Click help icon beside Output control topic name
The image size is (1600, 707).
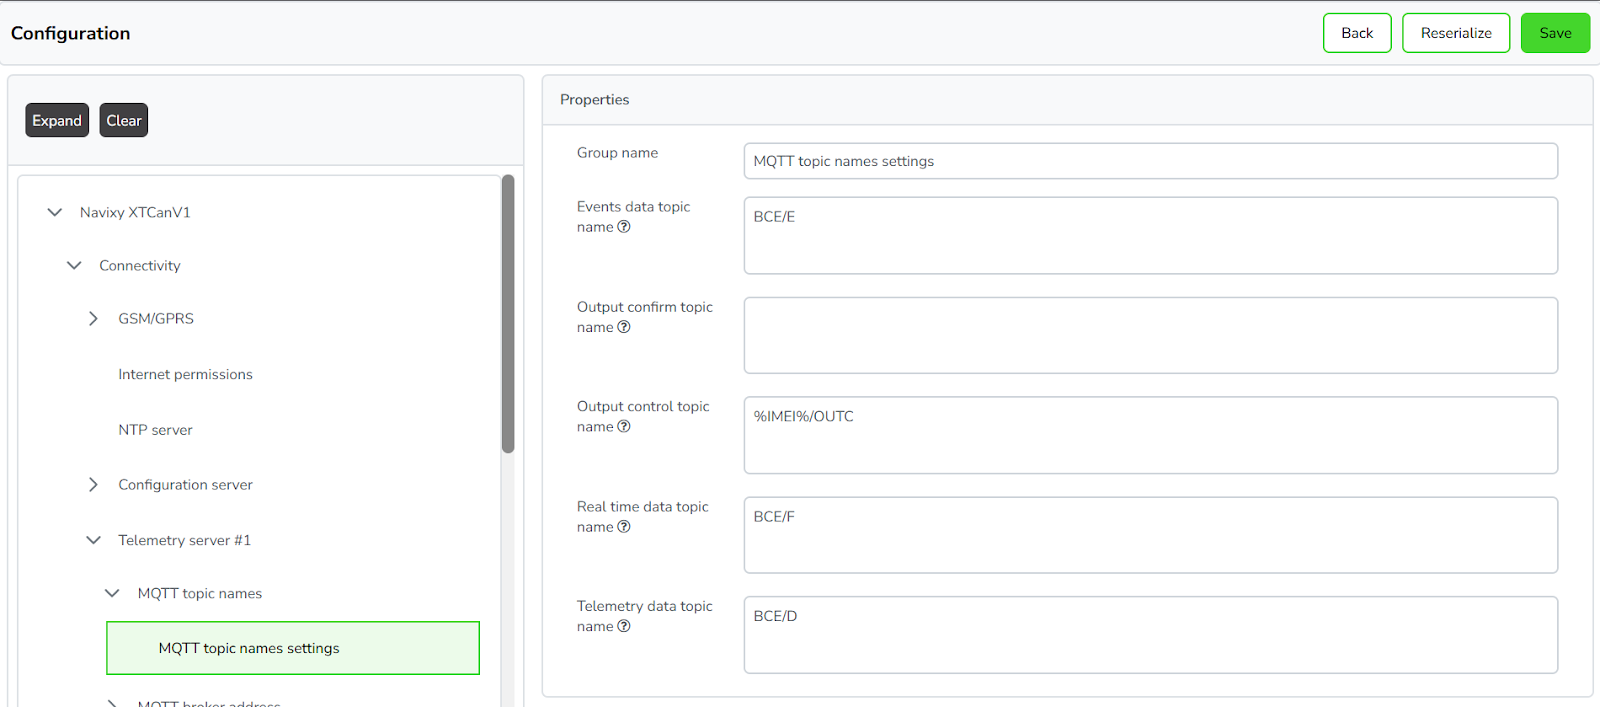click(624, 426)
